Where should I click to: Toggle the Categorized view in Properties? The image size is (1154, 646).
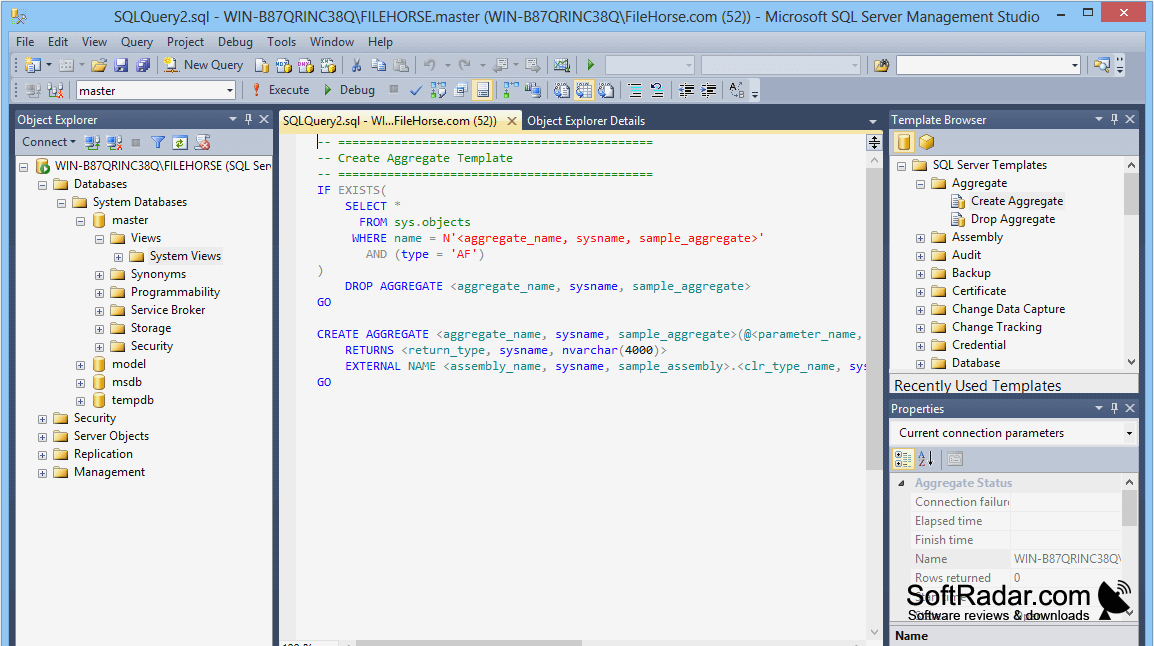click(x=903, y=459)
